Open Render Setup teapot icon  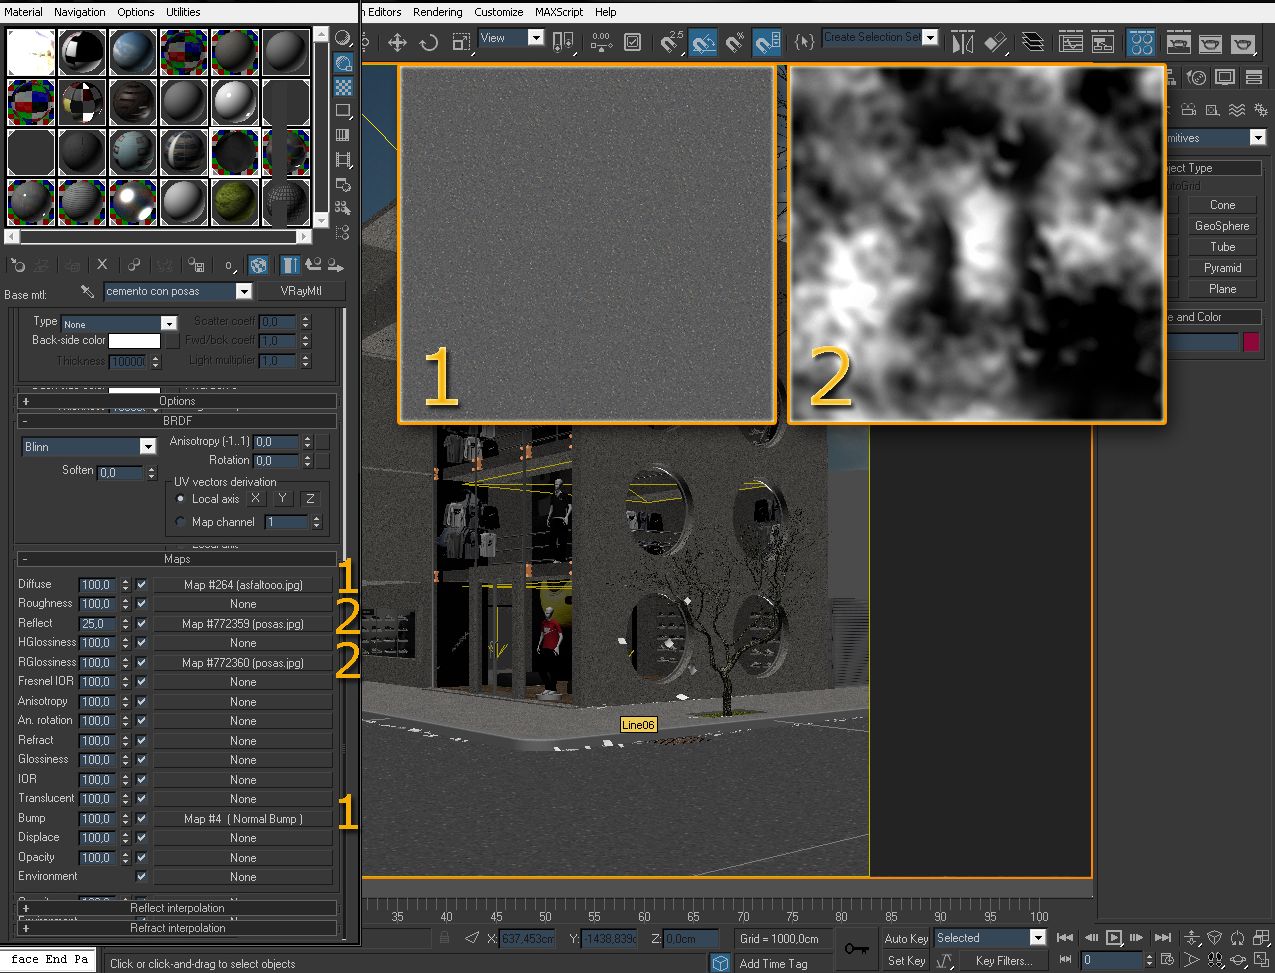[x=1179, y=42]
